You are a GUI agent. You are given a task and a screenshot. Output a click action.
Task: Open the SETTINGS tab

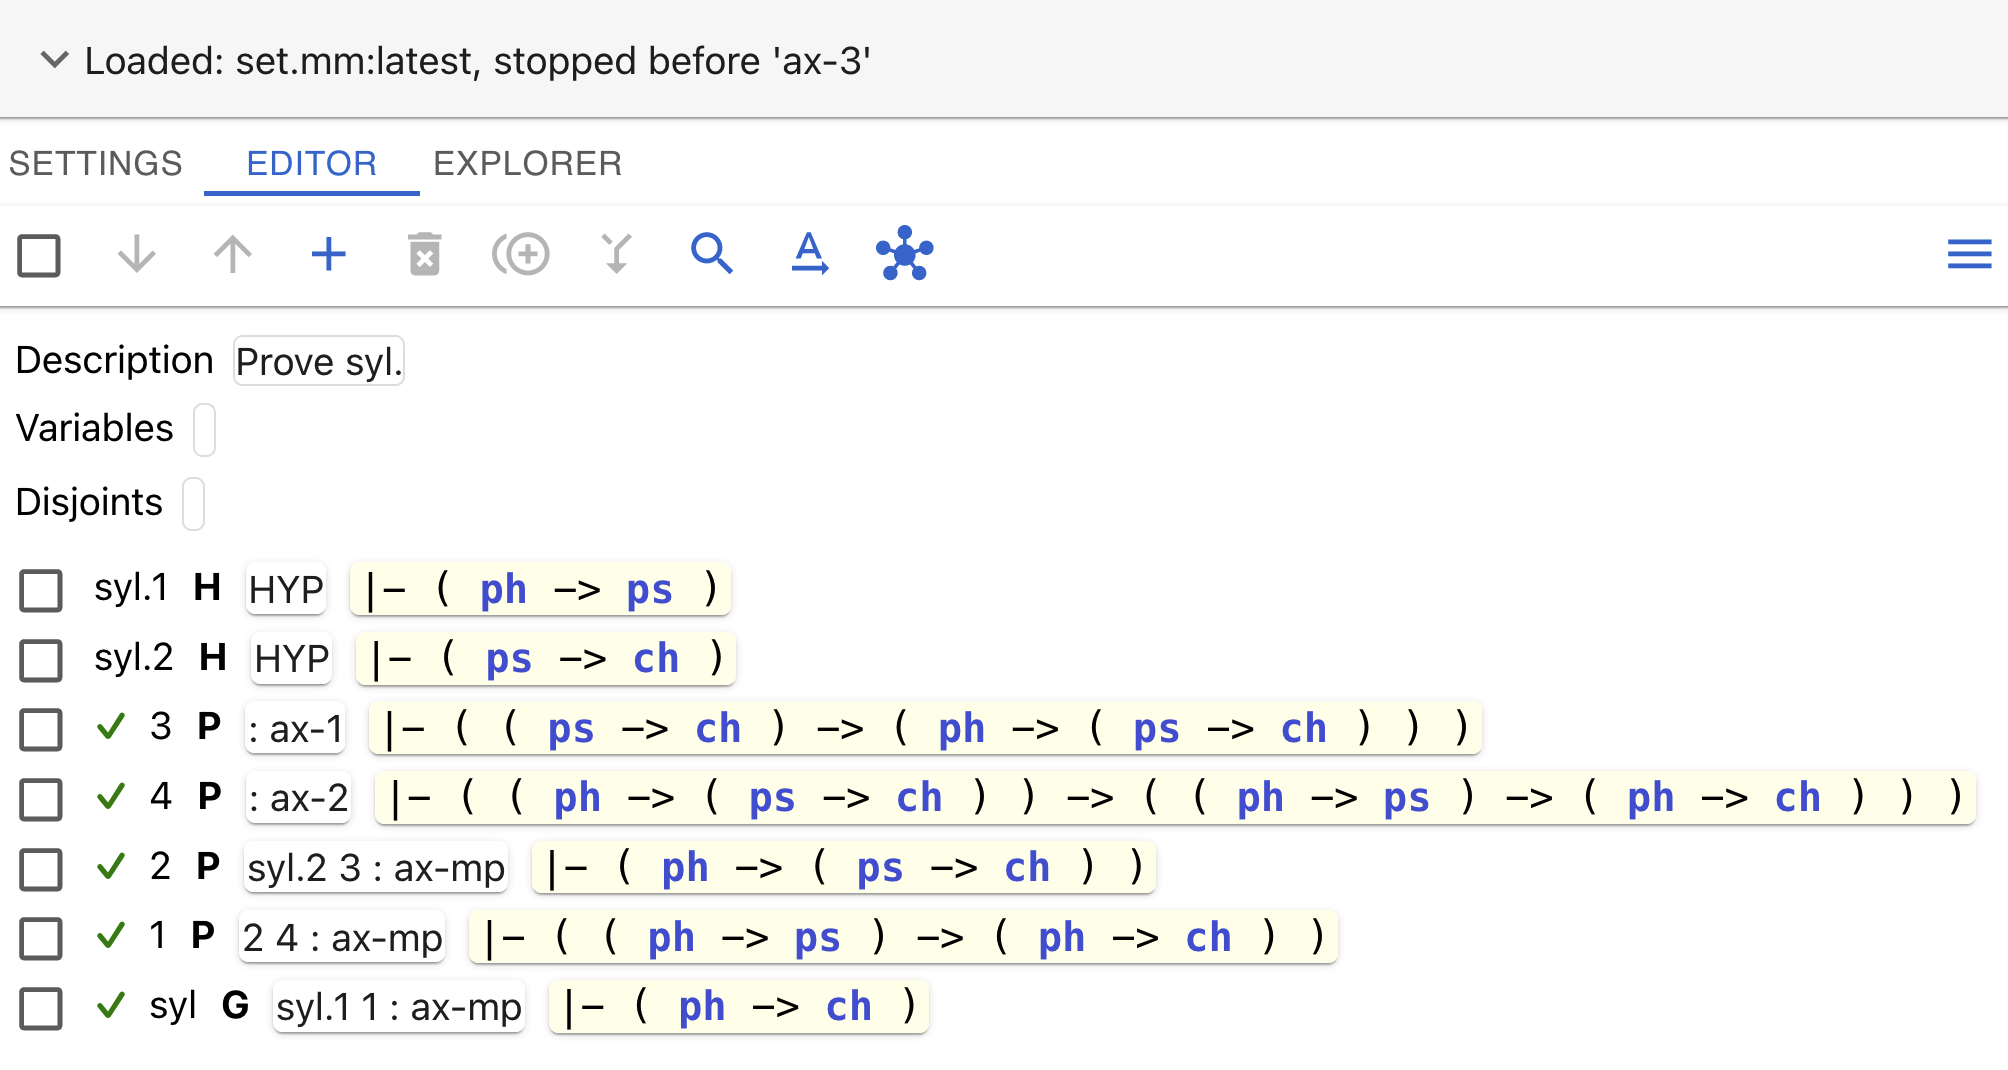(x=96, y=163)
